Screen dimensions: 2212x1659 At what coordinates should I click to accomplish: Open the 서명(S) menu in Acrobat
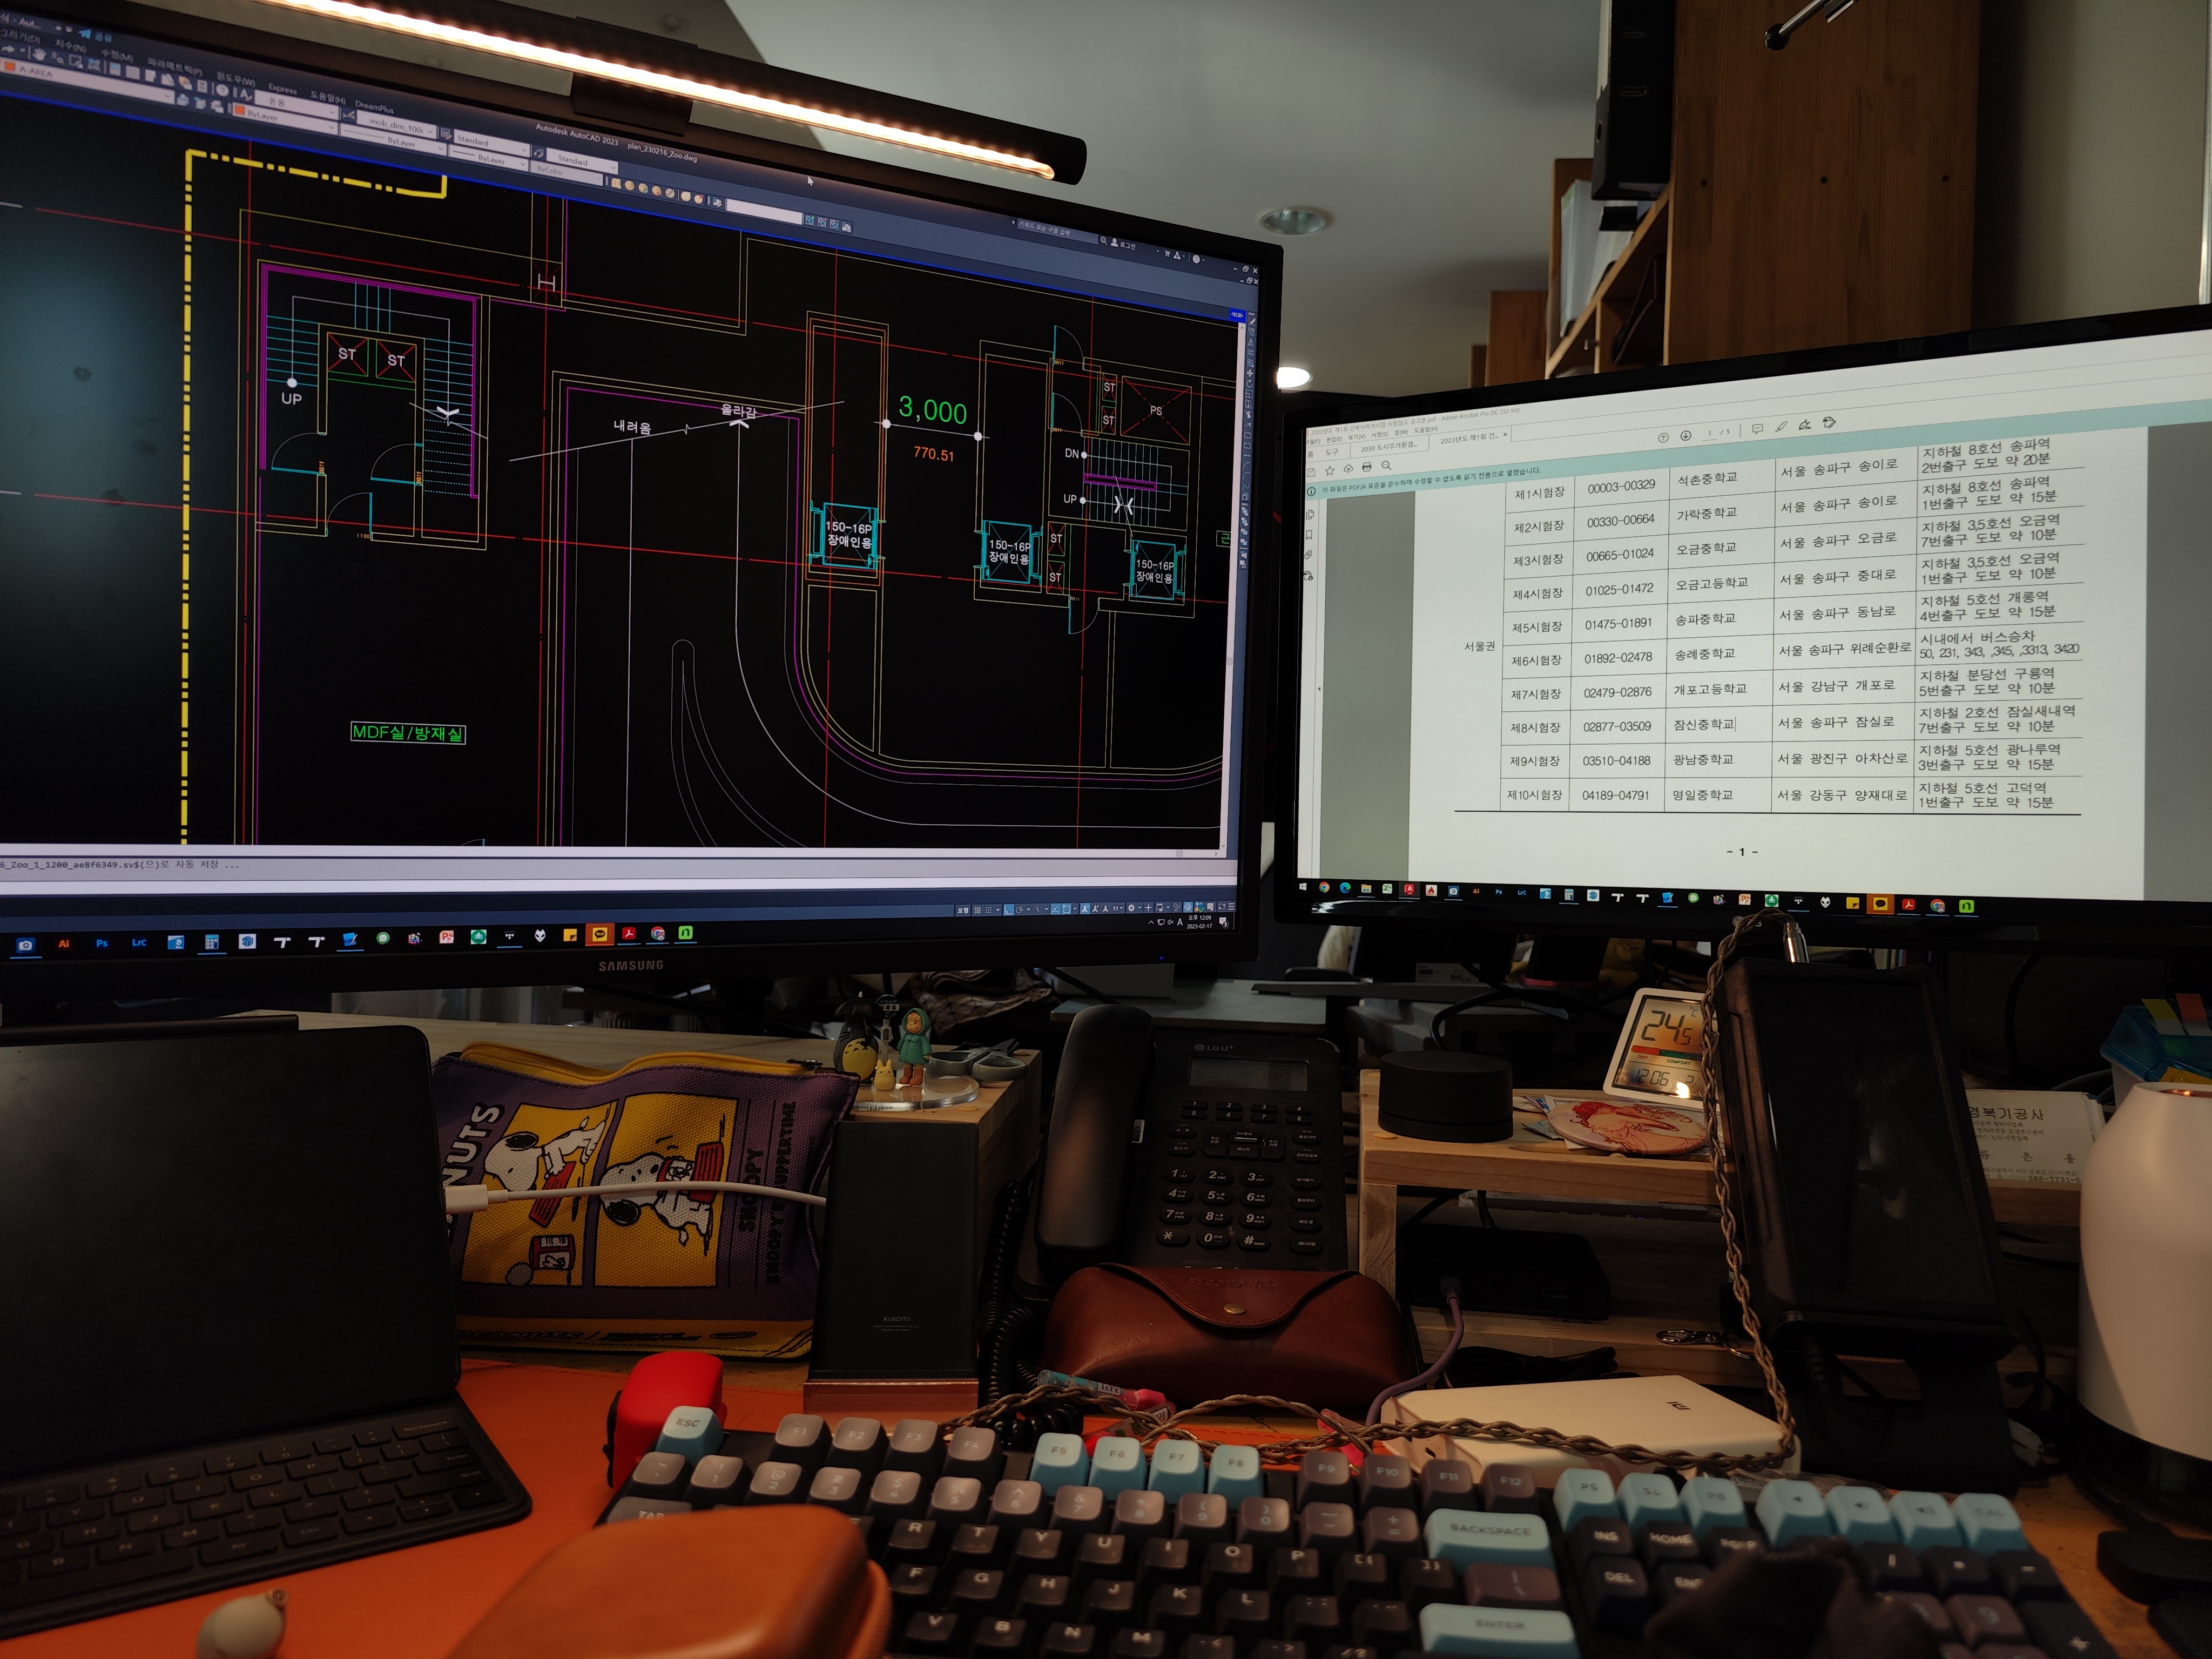tap(1380, 435)
